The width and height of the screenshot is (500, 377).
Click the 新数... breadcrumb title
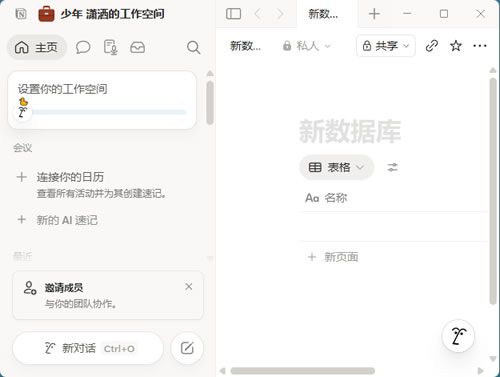[x=245, y=46]
